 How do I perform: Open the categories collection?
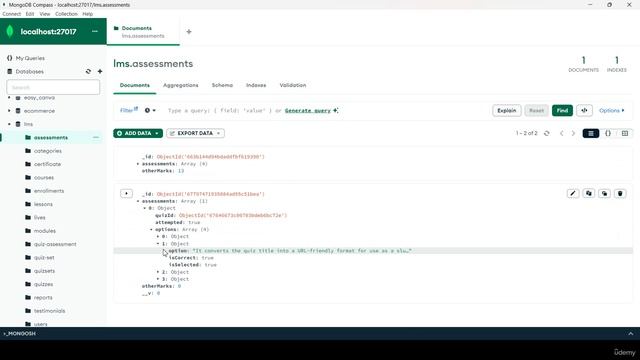(x=47, y=151)
